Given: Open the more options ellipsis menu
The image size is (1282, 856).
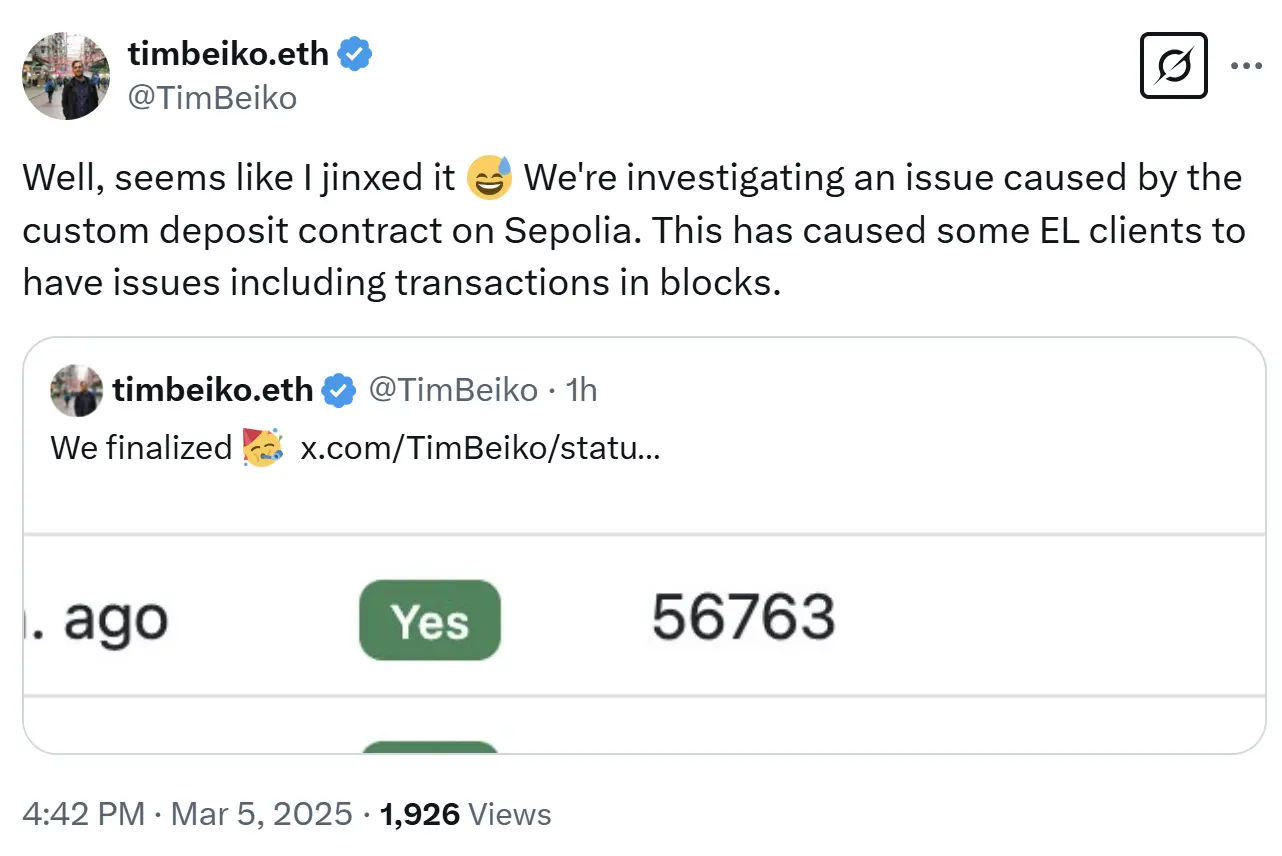Looking at the screenshot, I should (1245, 66).
